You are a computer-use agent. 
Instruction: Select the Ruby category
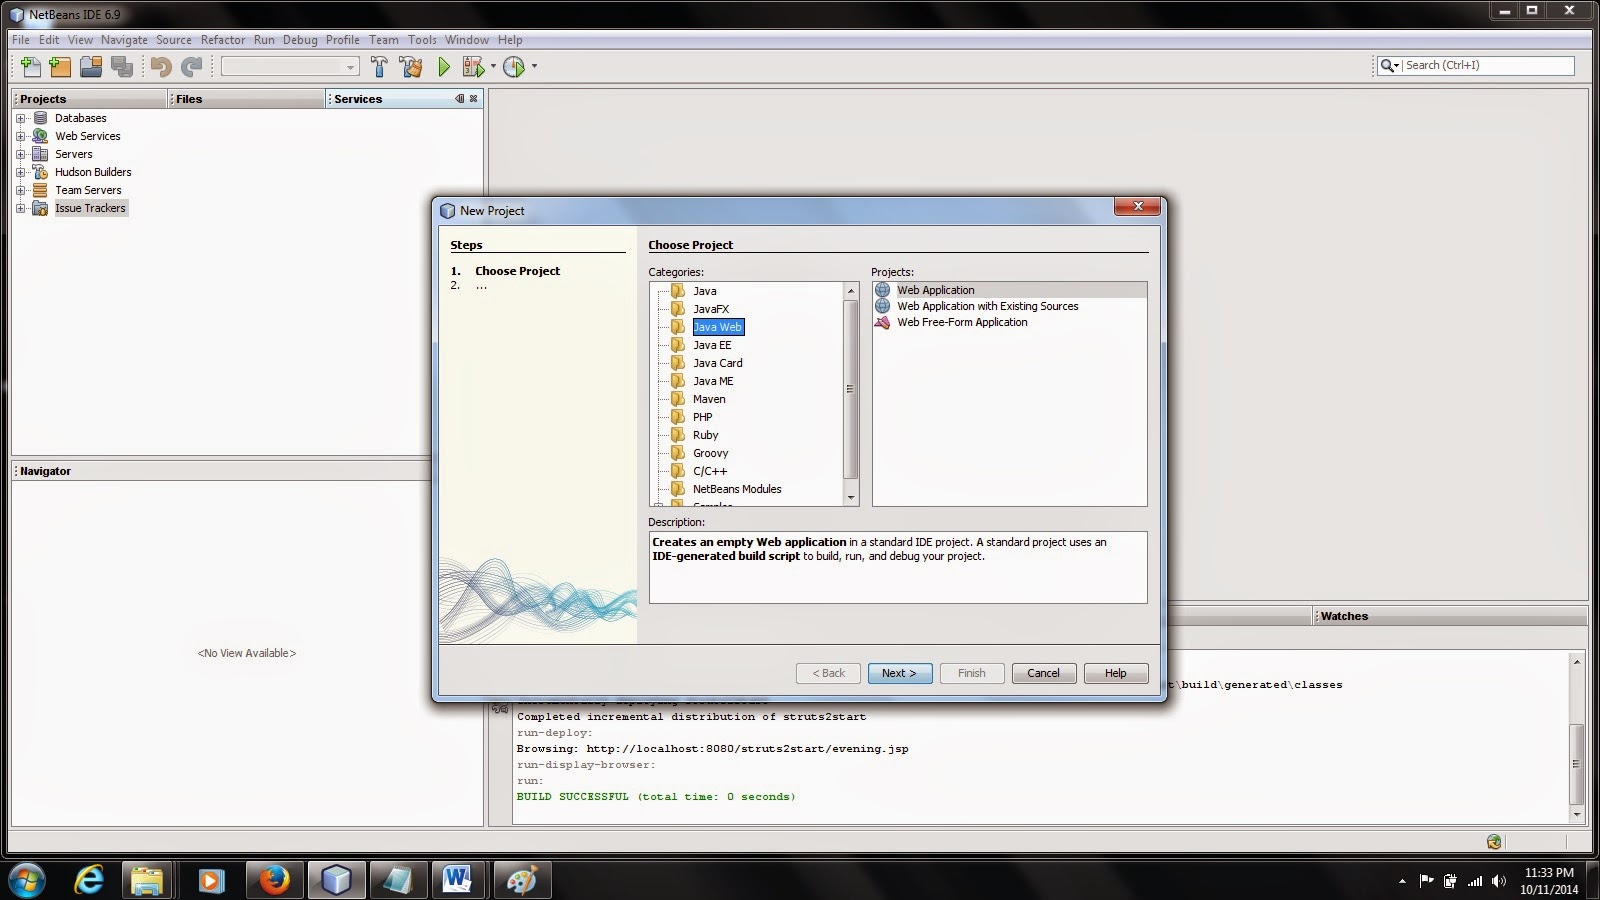[705, 435]
